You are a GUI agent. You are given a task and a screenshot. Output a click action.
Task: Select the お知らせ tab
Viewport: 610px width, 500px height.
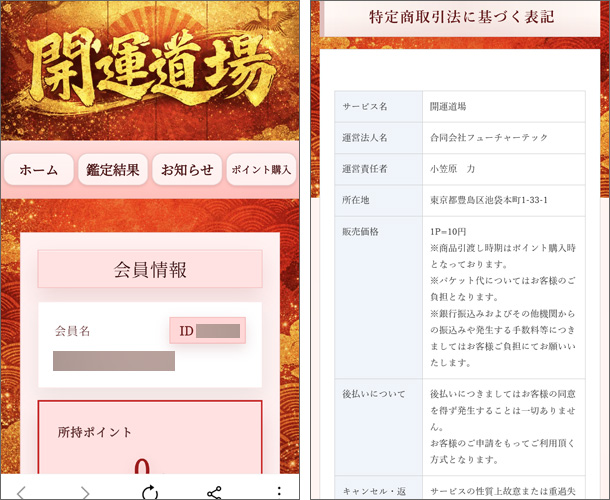(187, 170)
